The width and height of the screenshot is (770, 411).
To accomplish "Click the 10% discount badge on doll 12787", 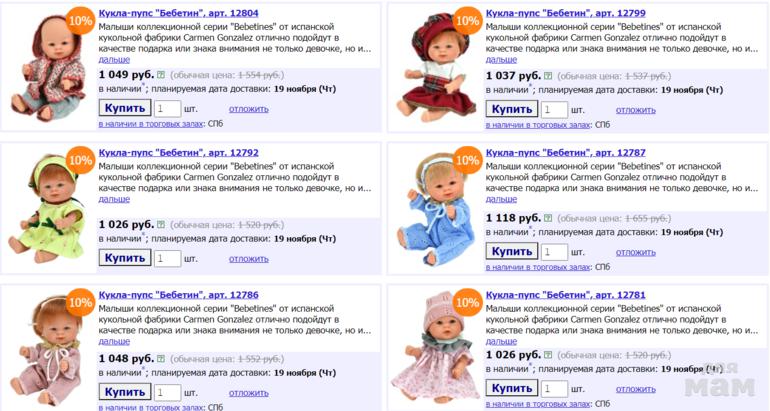I will pyautogui.click(x=467, y=160).
